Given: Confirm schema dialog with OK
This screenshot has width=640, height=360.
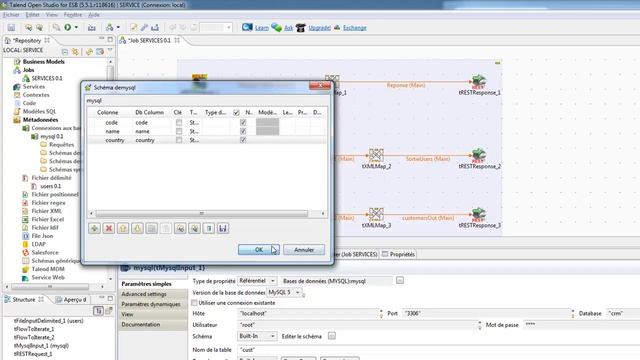Looking at the screenshot, I should click(259, 249).
